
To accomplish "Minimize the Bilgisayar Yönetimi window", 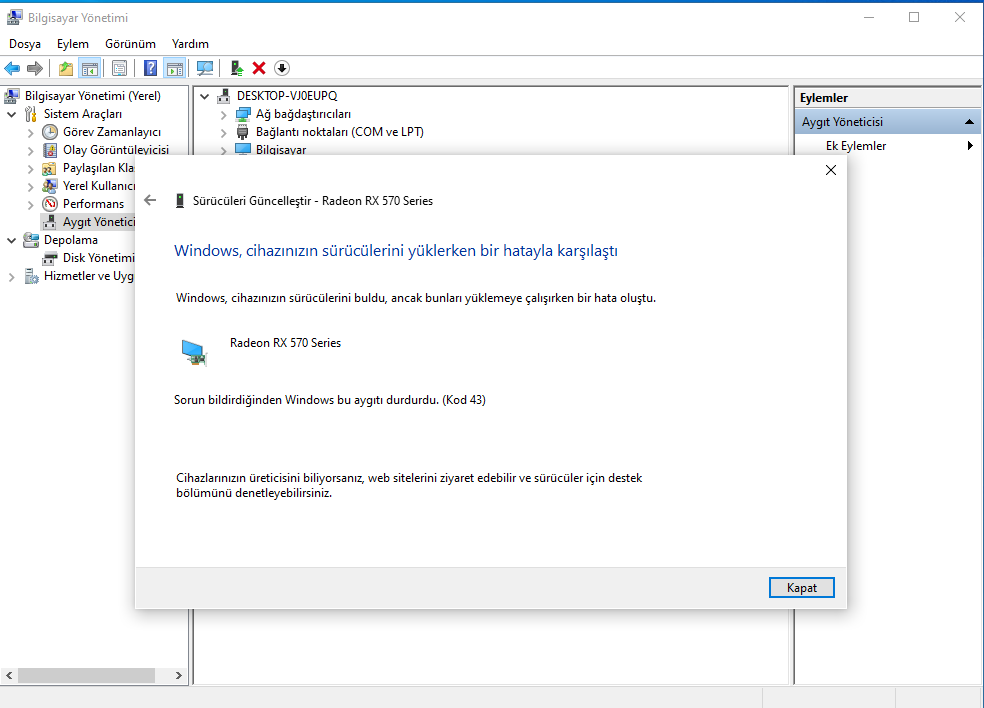I will [869, 18].
